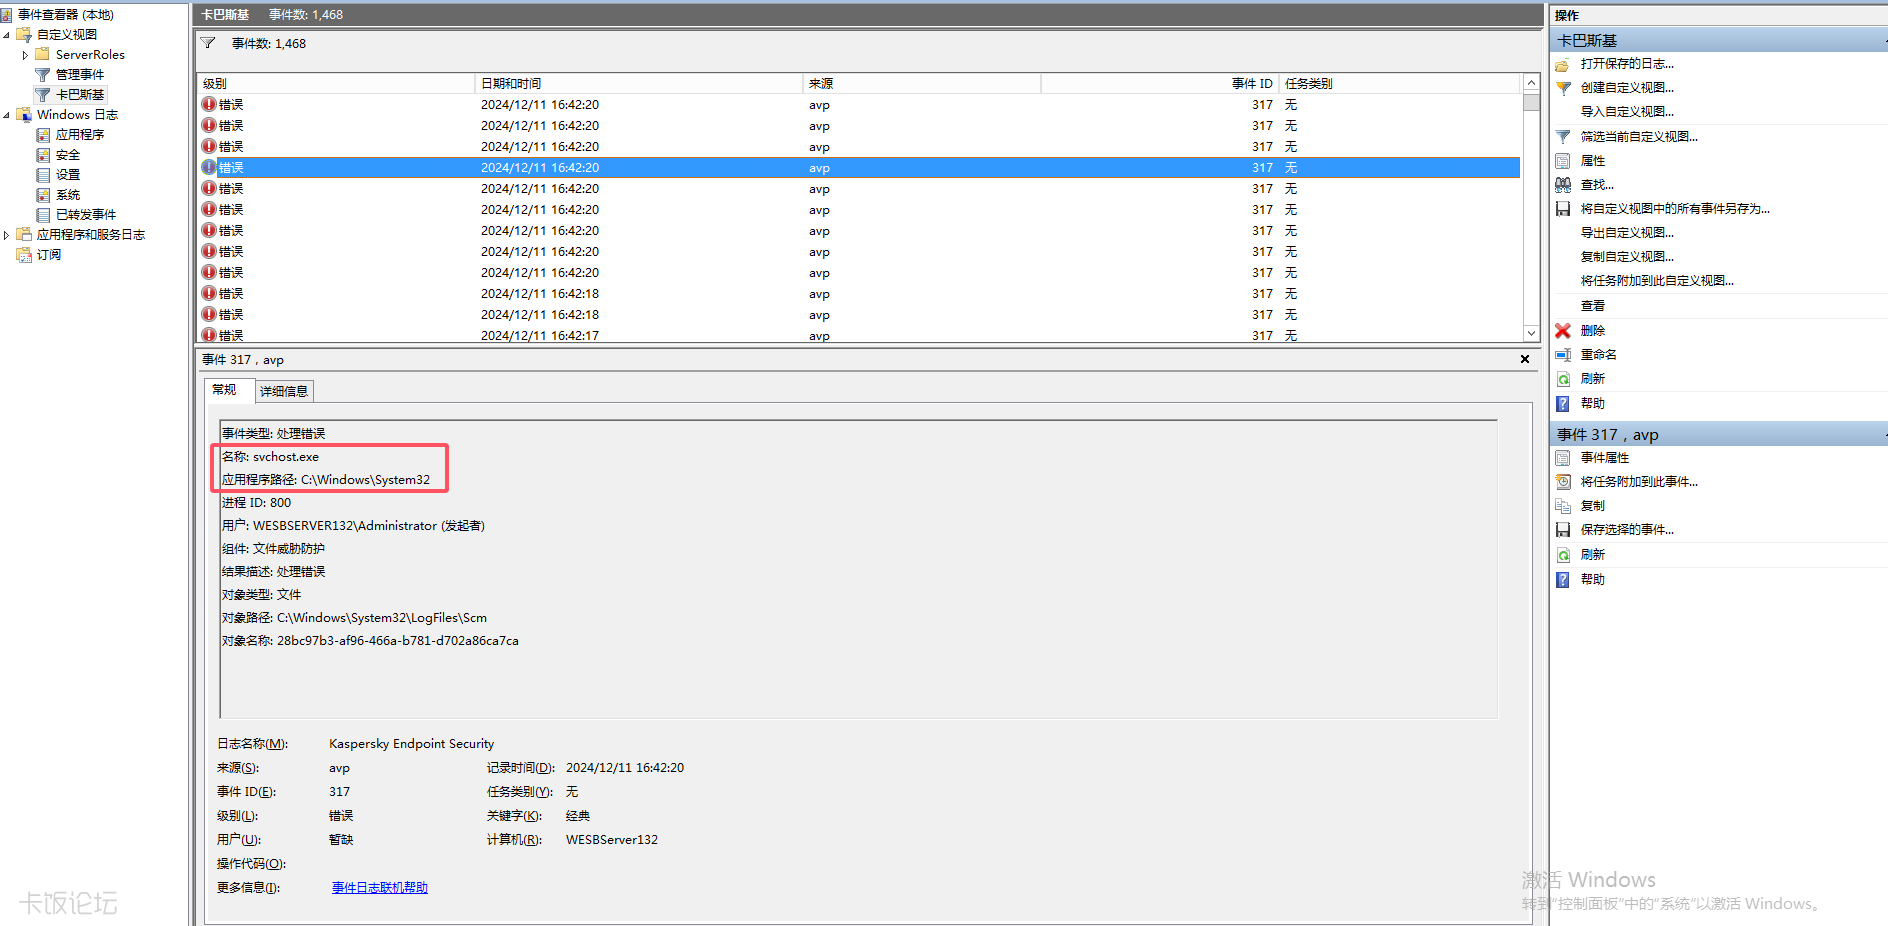The height and width of the screenshot is (926, 1888).
Task: Collapse the Windows 日志 tree node
Action: point(7,115)
